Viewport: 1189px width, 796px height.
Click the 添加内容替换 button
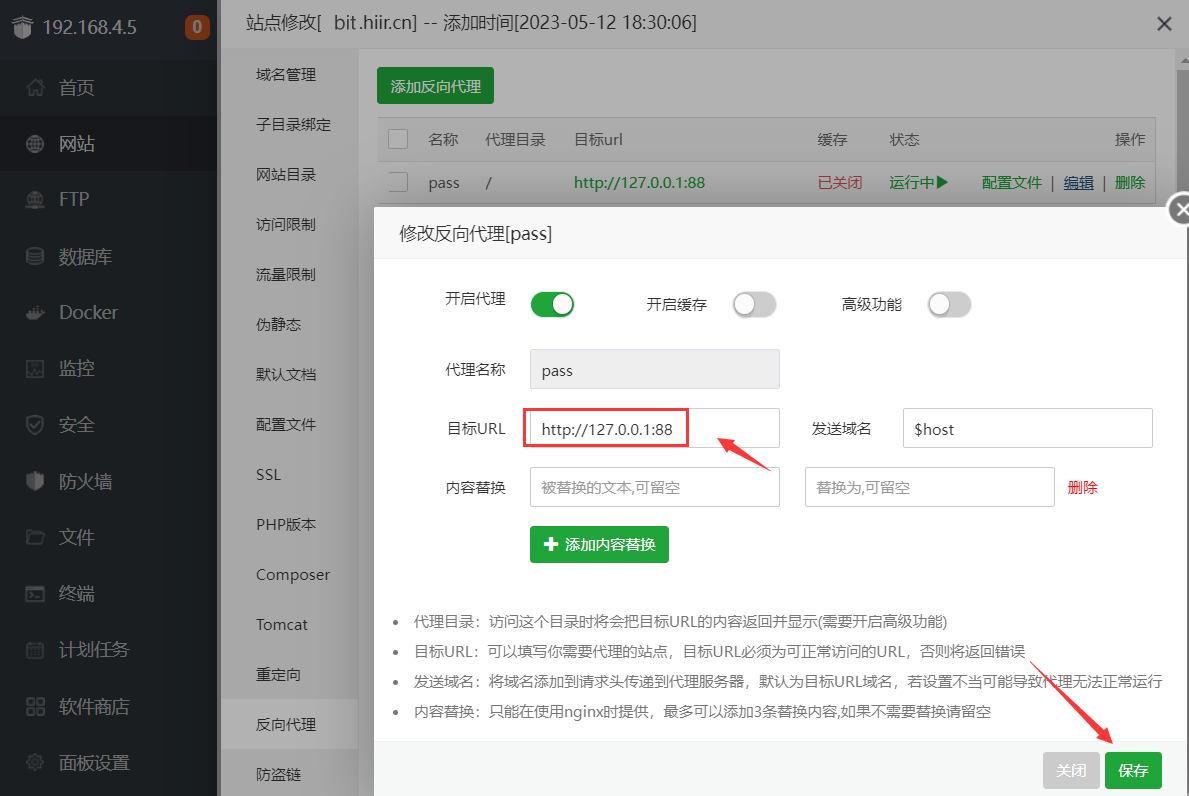[599, 545]
